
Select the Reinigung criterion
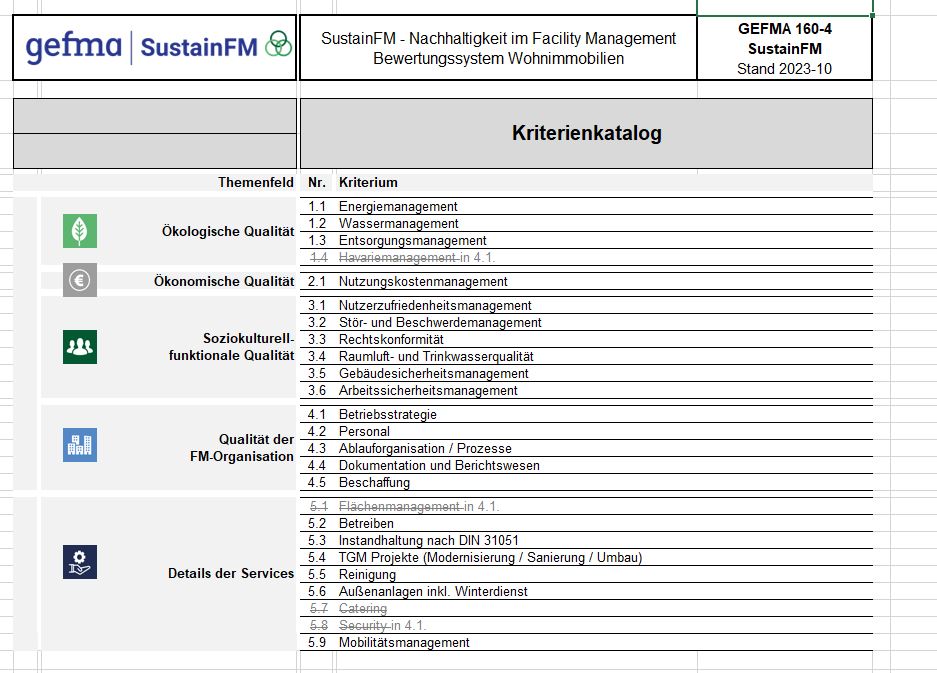(368, 574)
